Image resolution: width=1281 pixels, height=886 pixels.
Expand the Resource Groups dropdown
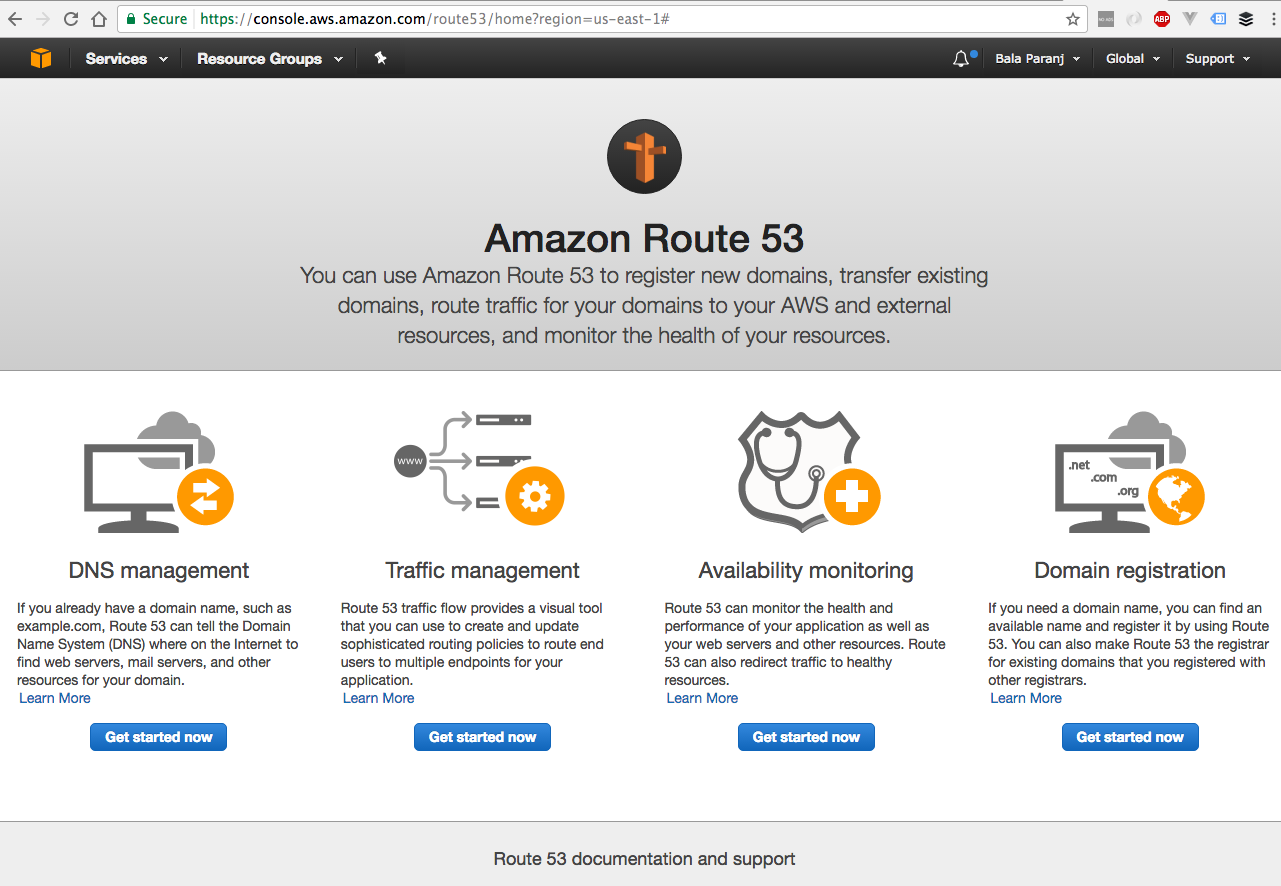click(270, 59)
